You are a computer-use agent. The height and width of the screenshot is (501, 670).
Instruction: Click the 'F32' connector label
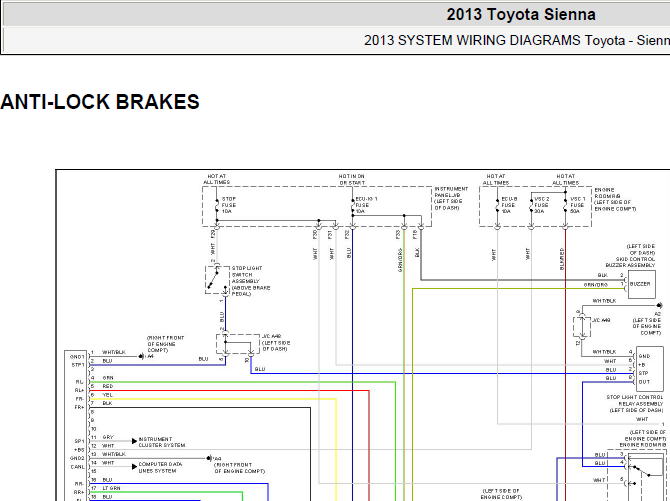[x=347, y=234]
